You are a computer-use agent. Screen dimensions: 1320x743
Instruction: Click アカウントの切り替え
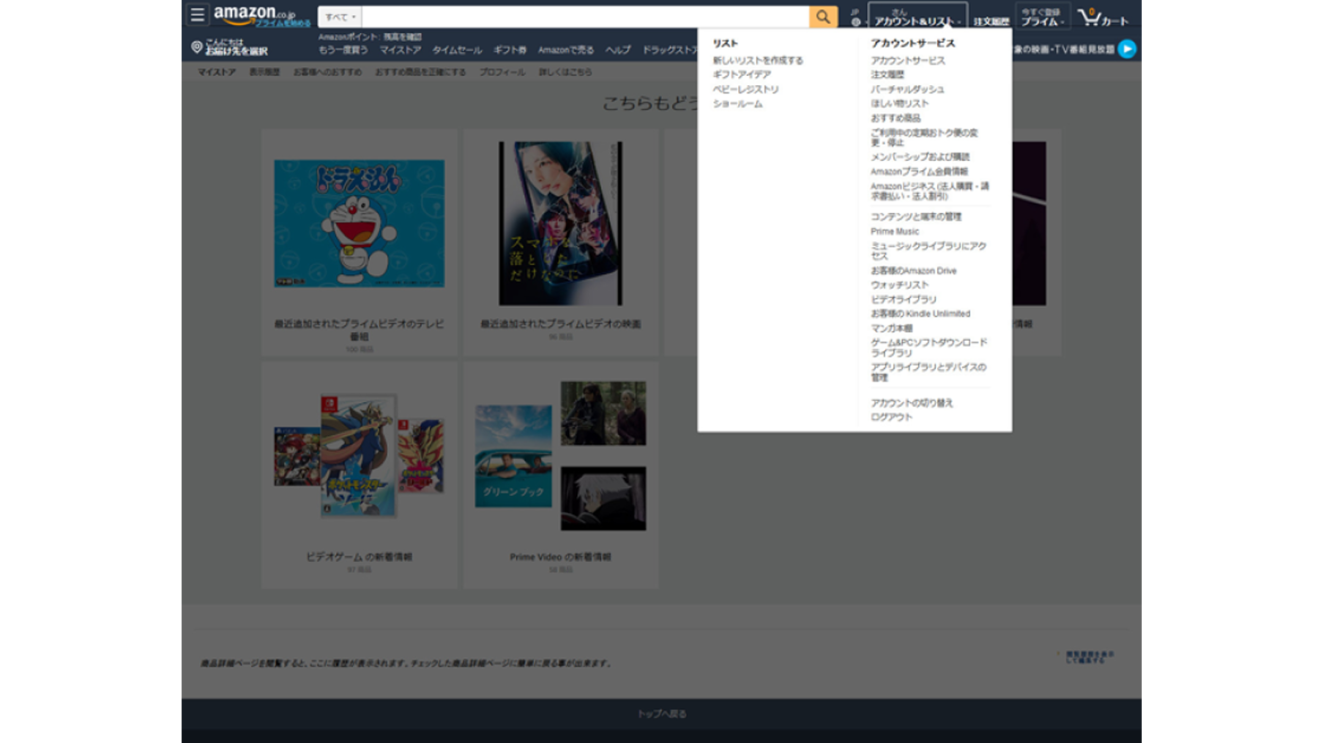coord(912,403)
